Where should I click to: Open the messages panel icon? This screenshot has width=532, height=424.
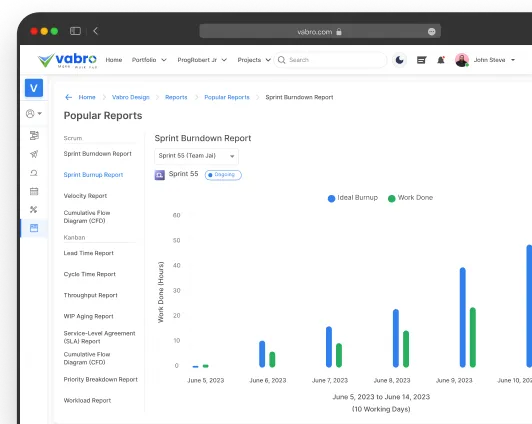(x=421, y=60)
